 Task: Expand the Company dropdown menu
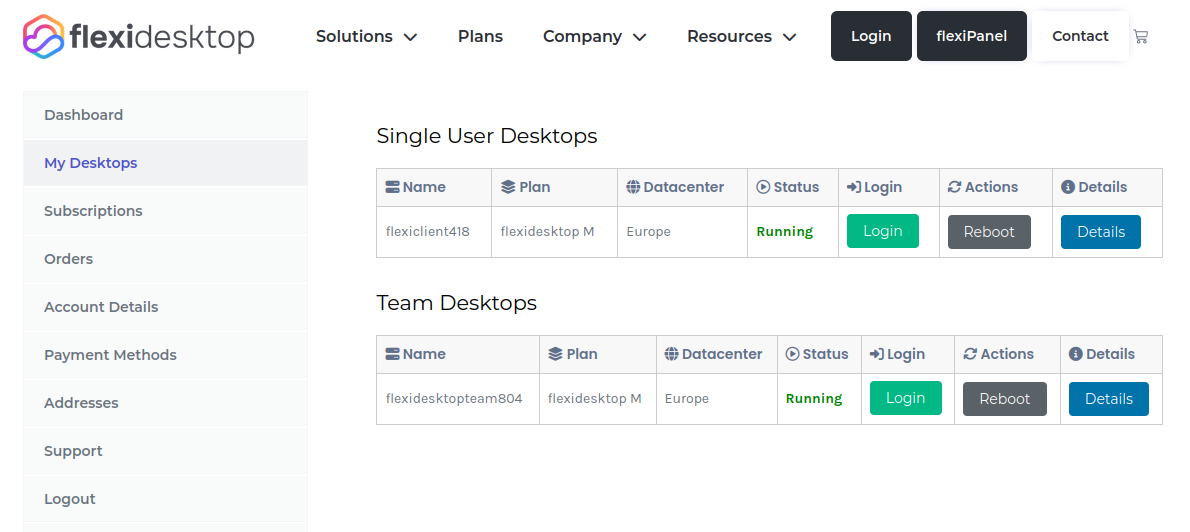(x=594, y=37)
